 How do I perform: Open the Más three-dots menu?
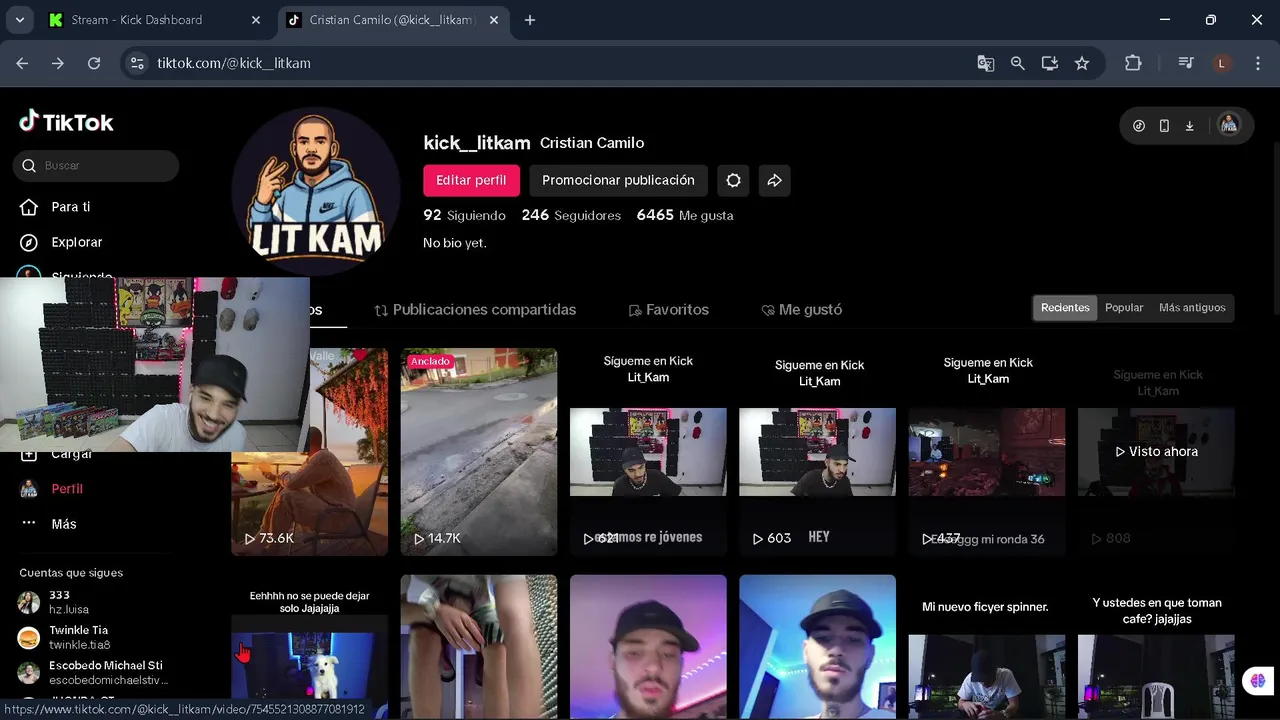coord(29,524)
